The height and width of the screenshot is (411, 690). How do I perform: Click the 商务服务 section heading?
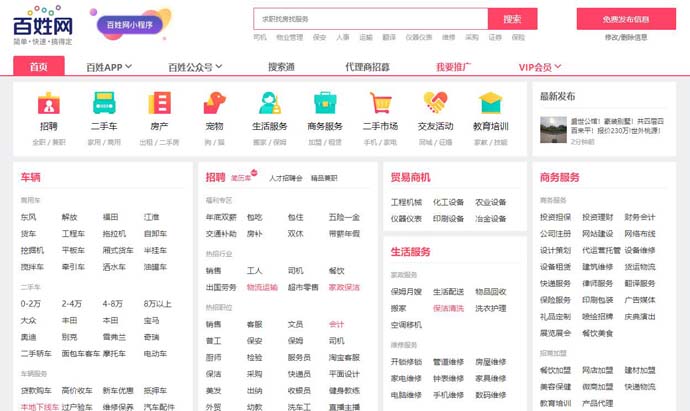tap(560, 177)
